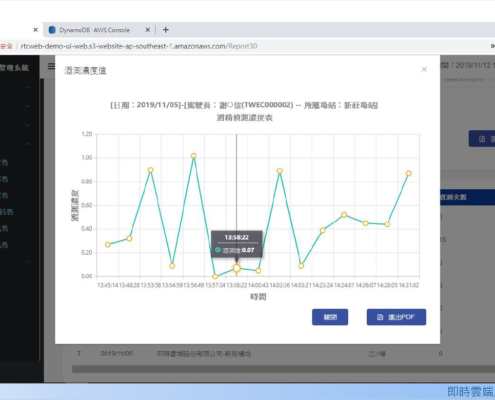
Task: Expand the bottom sidebar chevron menu
Action: [x=27, y=262]
